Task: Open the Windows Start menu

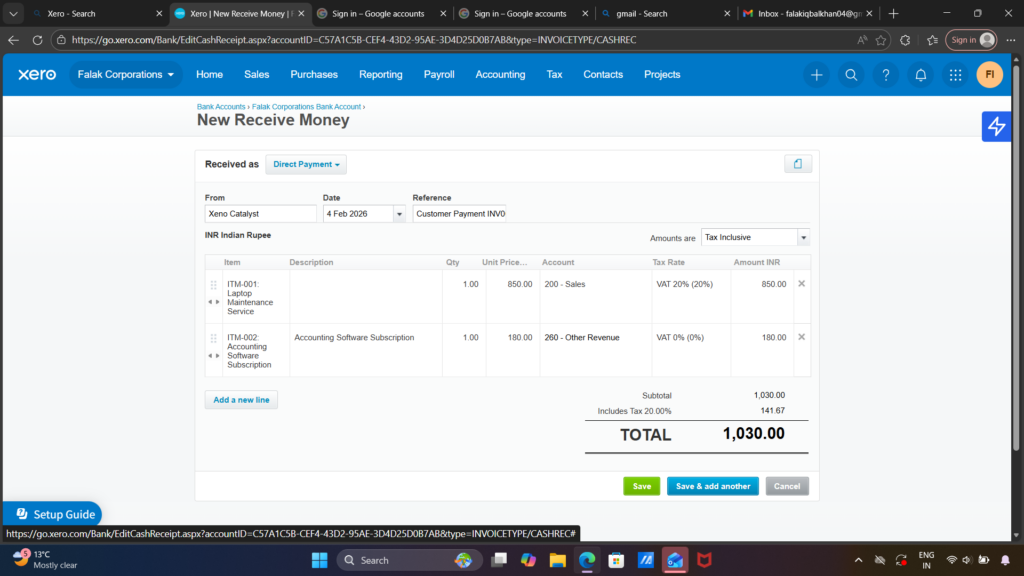Action: [x=319, y=560]
